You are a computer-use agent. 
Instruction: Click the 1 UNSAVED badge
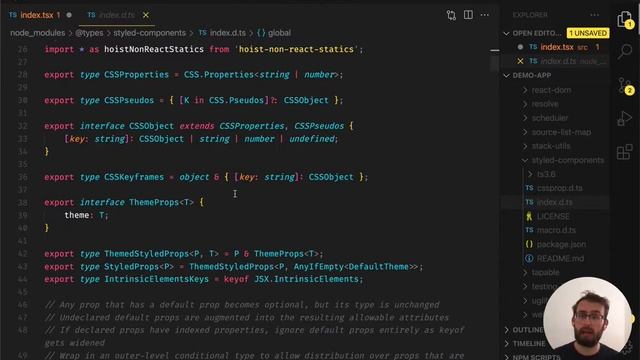pos(588,33)
